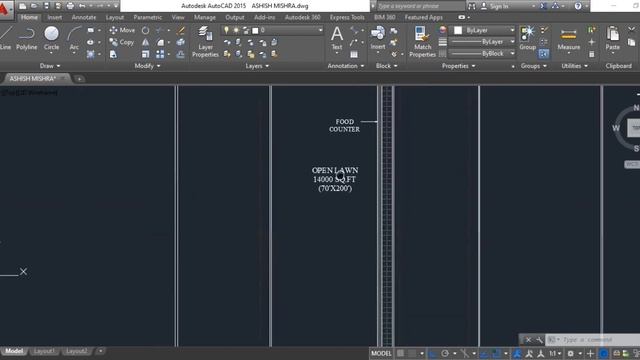Screen dimensions: 640x360
Task: Activate Match Properties tool
Action: 422,42
